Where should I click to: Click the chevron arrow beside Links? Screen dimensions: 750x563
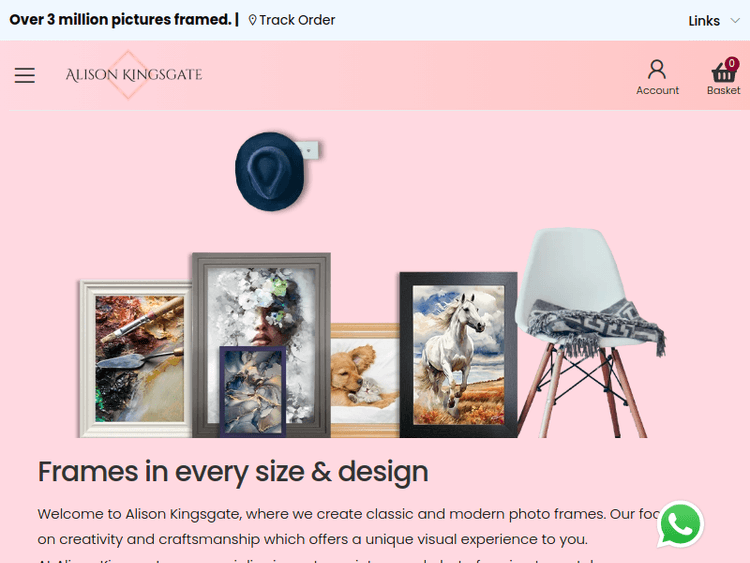click(735, 21)
